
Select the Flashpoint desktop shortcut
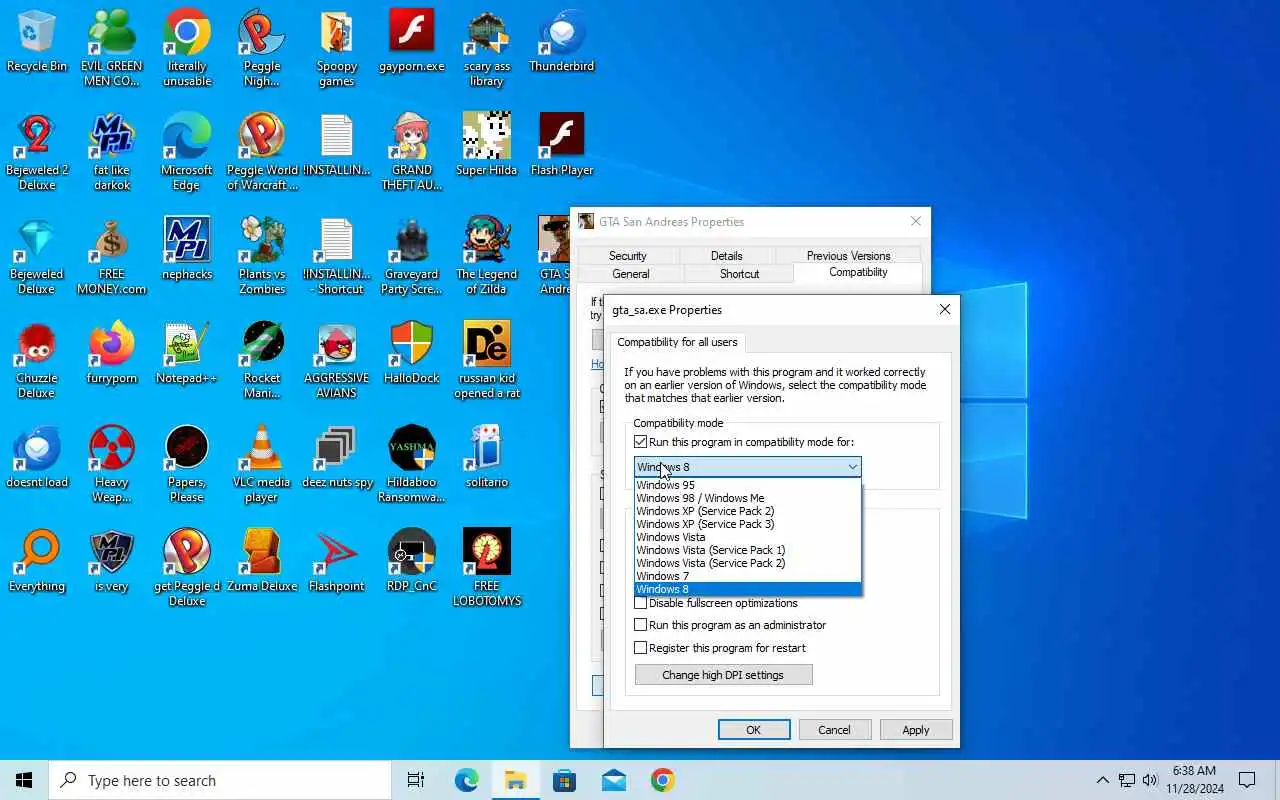point(337,561)
